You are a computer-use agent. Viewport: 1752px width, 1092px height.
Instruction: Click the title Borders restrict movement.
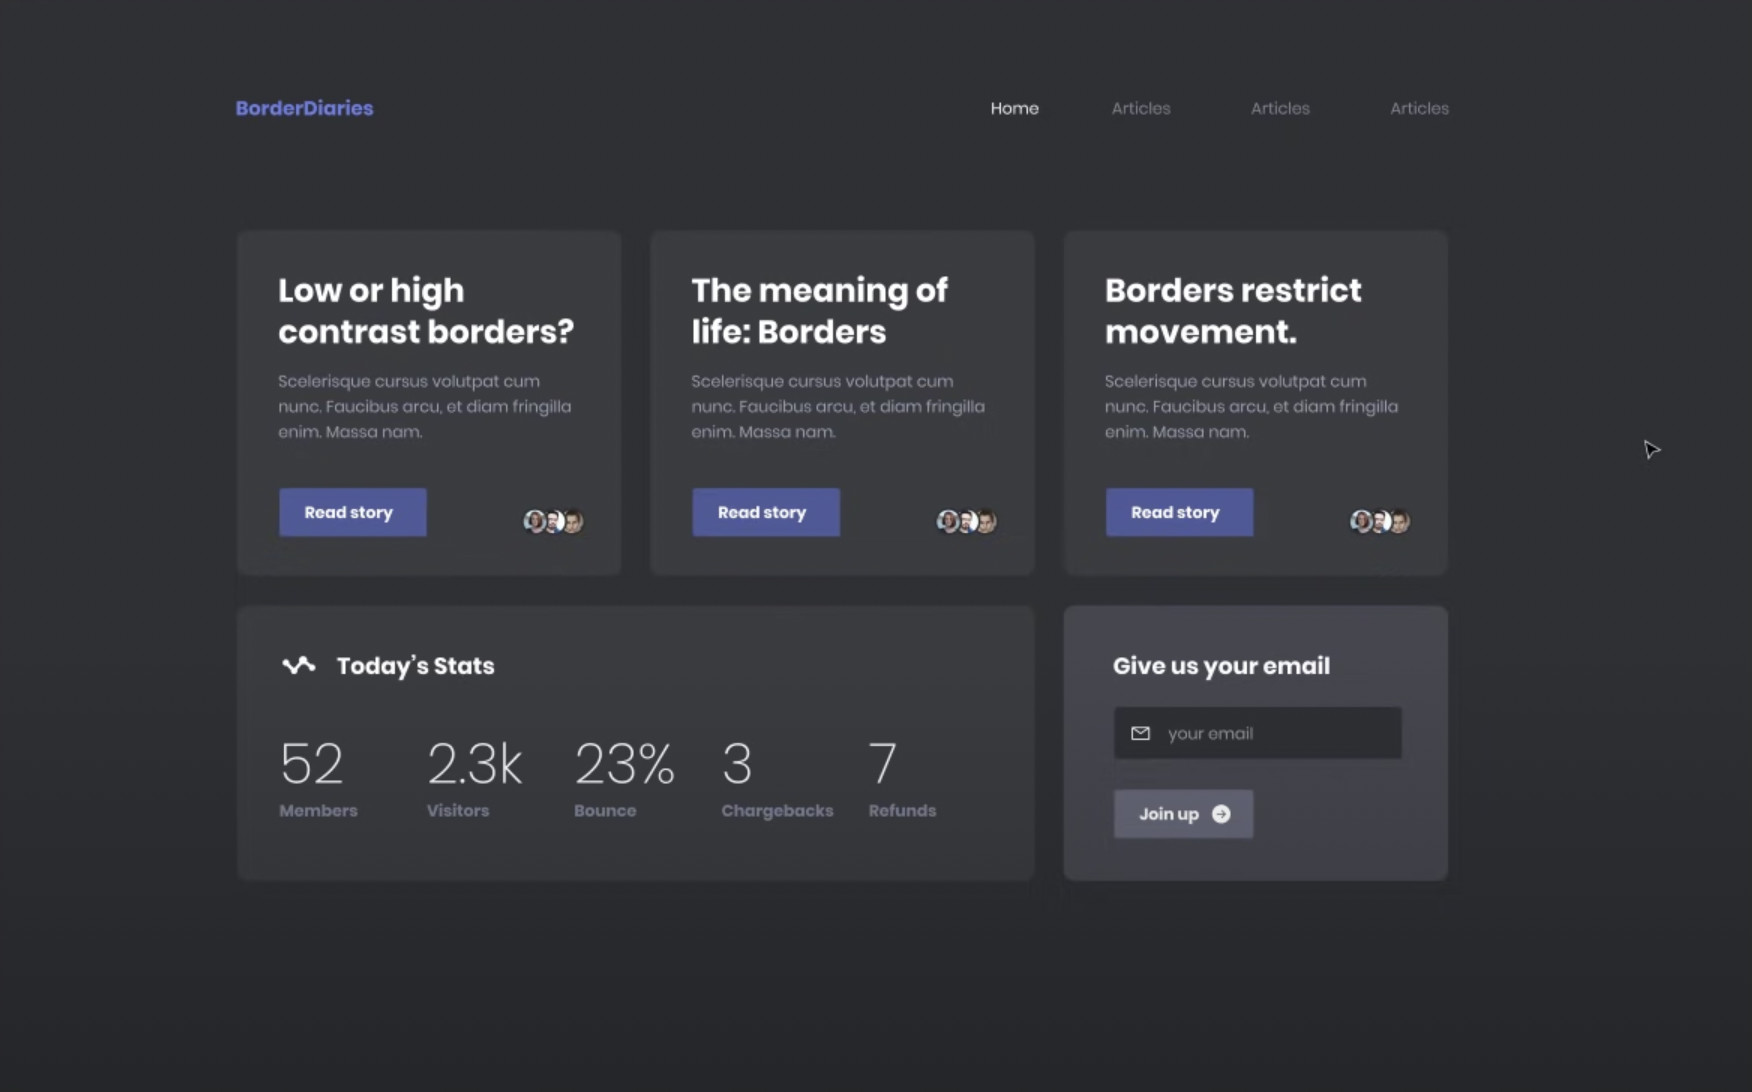[x=1233, y=311]
